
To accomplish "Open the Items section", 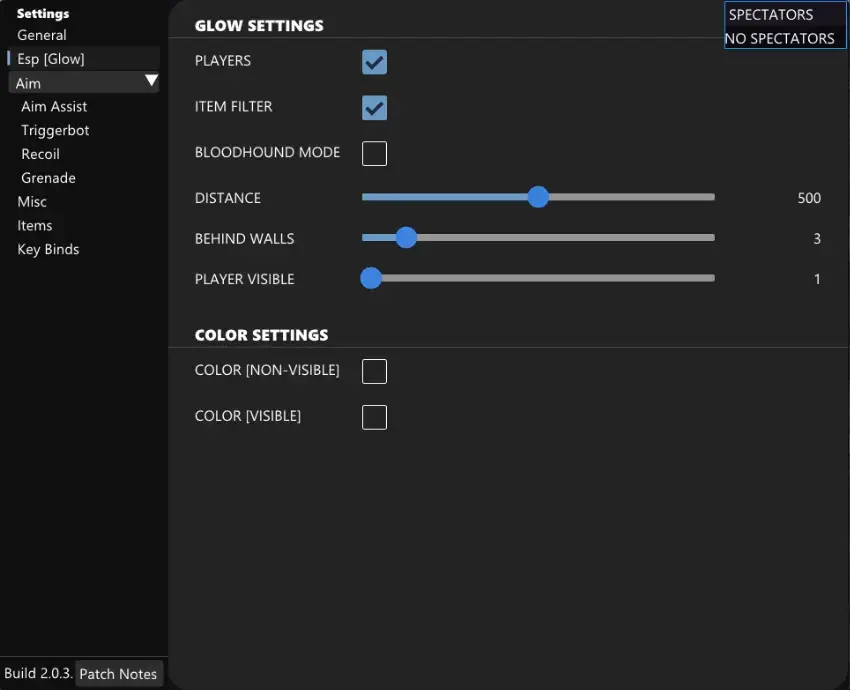I will pyautogui.click(x=35, y=226).
